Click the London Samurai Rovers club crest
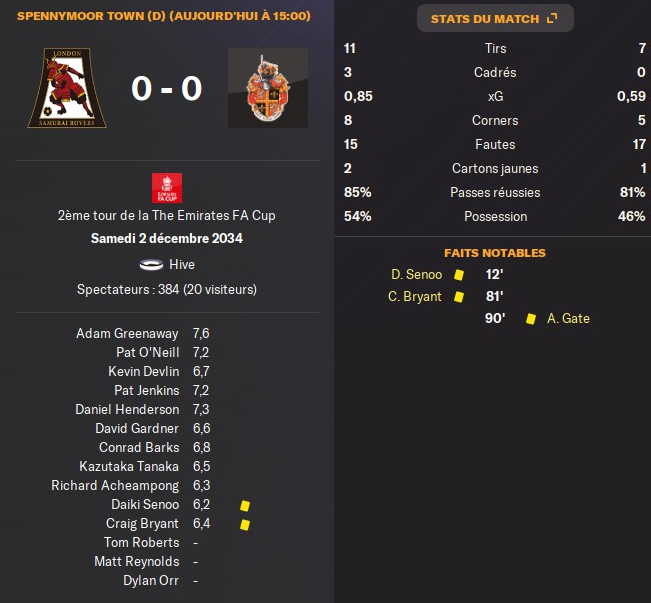This screenshot has width=651, height=603. [67, 89]
